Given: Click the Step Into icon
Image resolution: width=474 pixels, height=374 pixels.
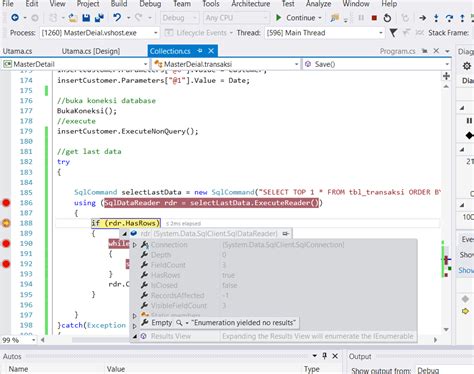Looking at the screenshot, I should click(436, 18).
